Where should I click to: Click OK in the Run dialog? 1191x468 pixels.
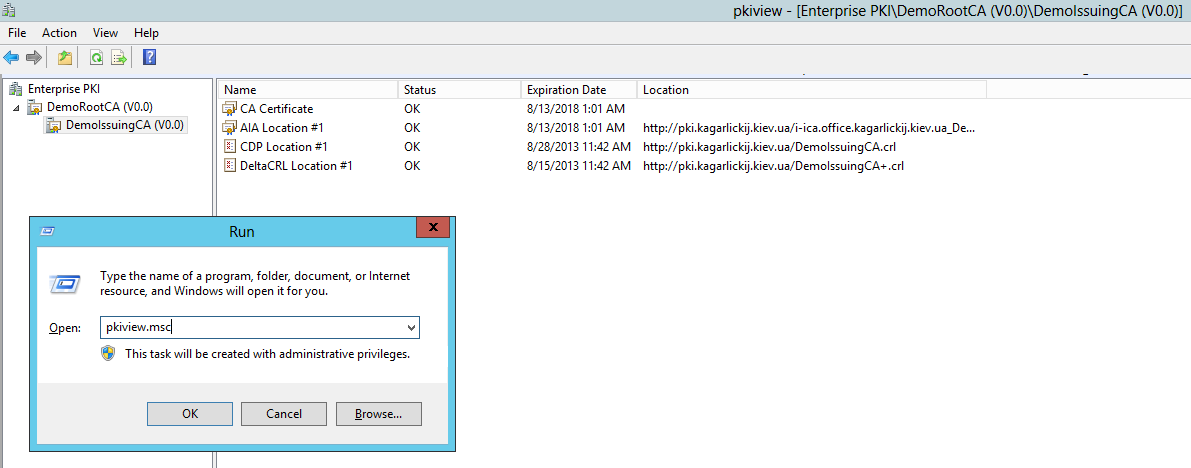pos(190,414)
